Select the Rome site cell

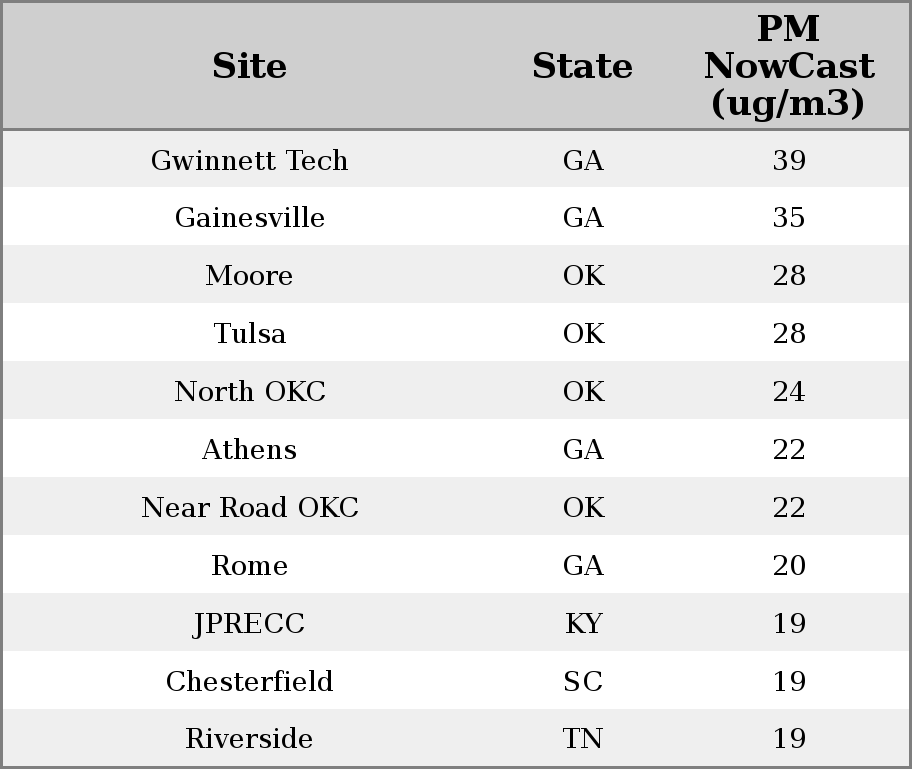click(249, 565)
